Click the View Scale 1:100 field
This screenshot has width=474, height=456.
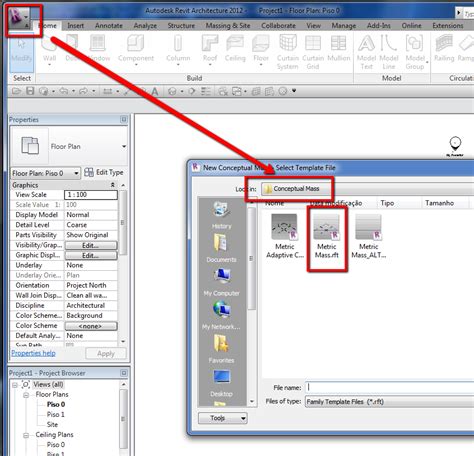pos(91,195)
